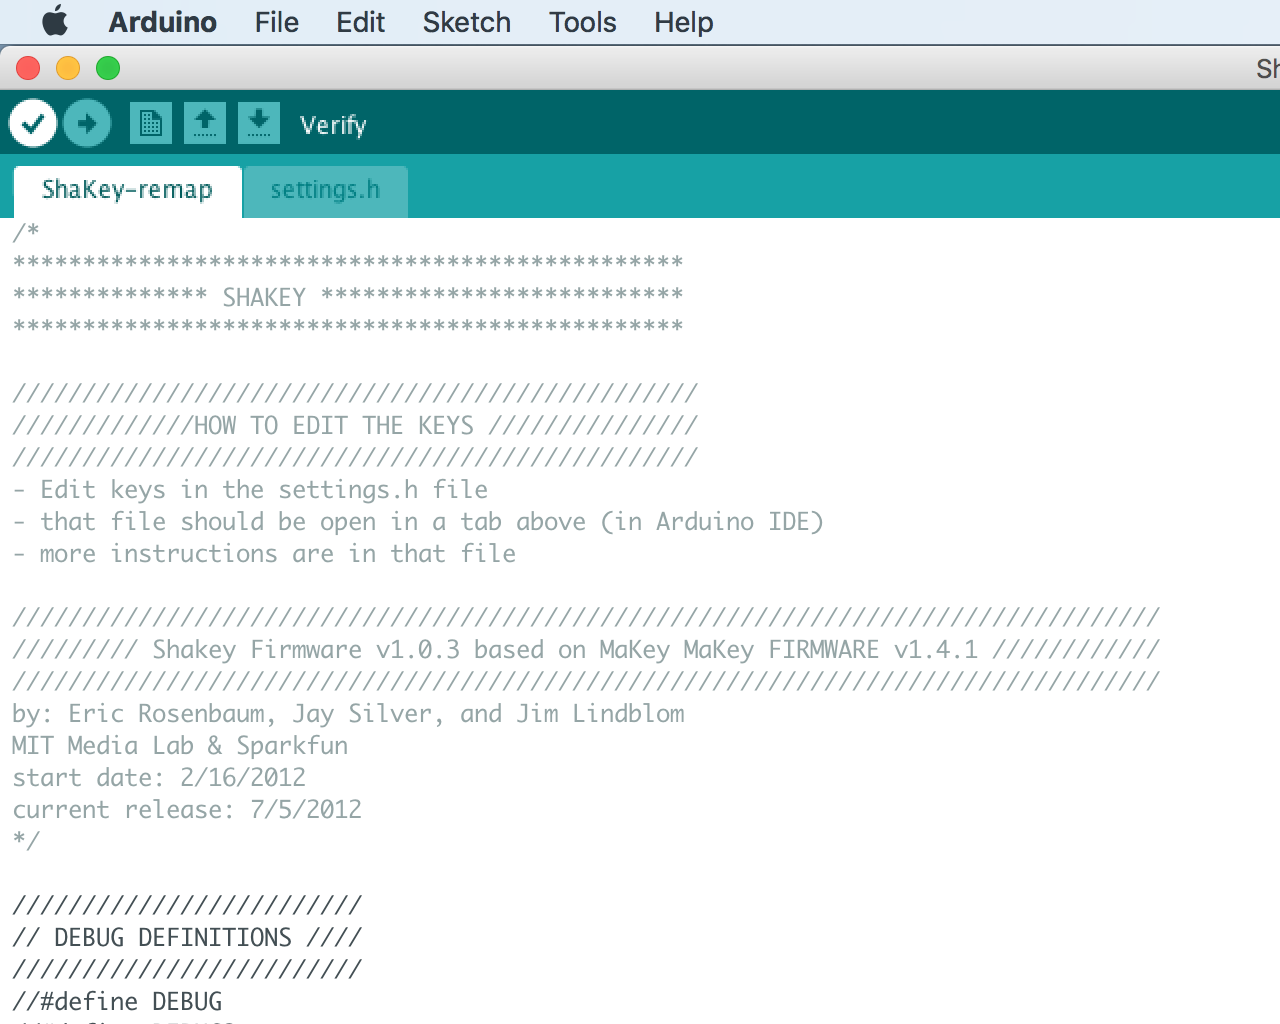Open the Apple menu
The height and width of the screenshot is (1024, 1280).
point(54,22)
